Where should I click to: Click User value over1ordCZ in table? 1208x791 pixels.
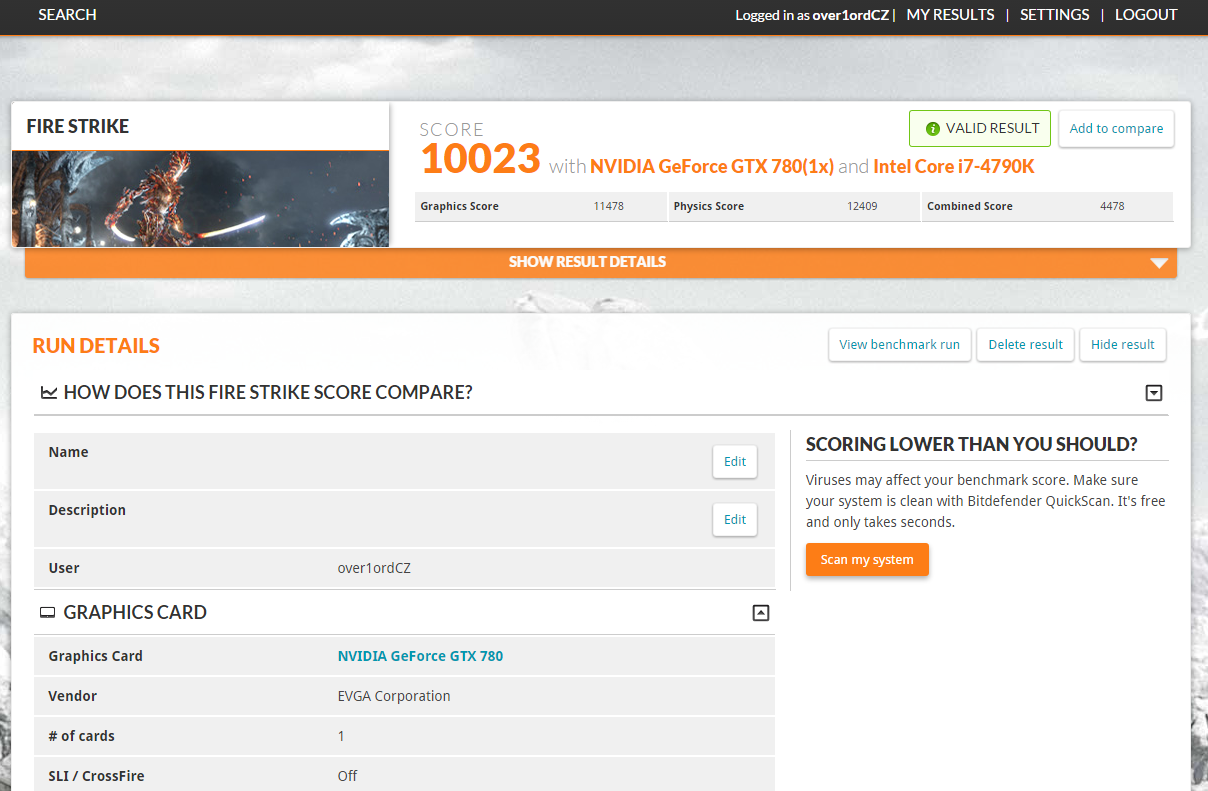374,568
